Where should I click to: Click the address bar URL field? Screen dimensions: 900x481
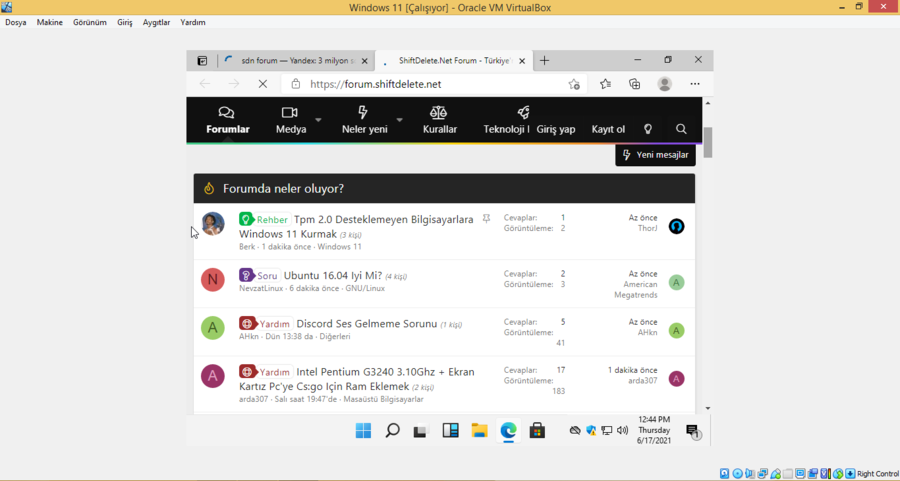[x=433, y=84]
